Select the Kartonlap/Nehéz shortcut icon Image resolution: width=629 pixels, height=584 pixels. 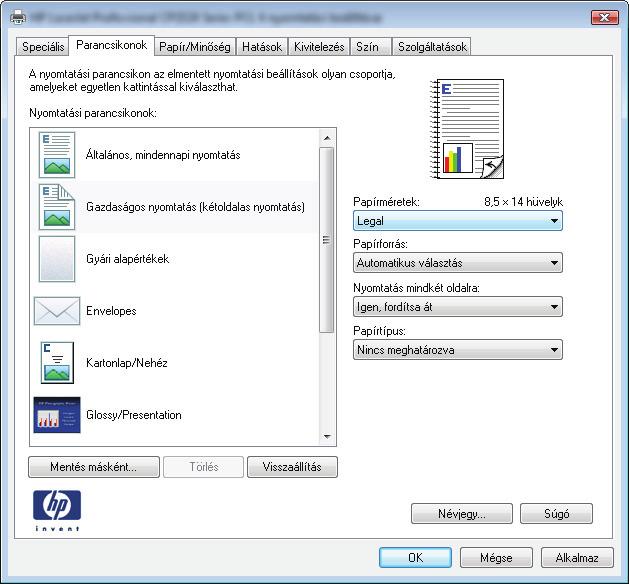(57, 363)
